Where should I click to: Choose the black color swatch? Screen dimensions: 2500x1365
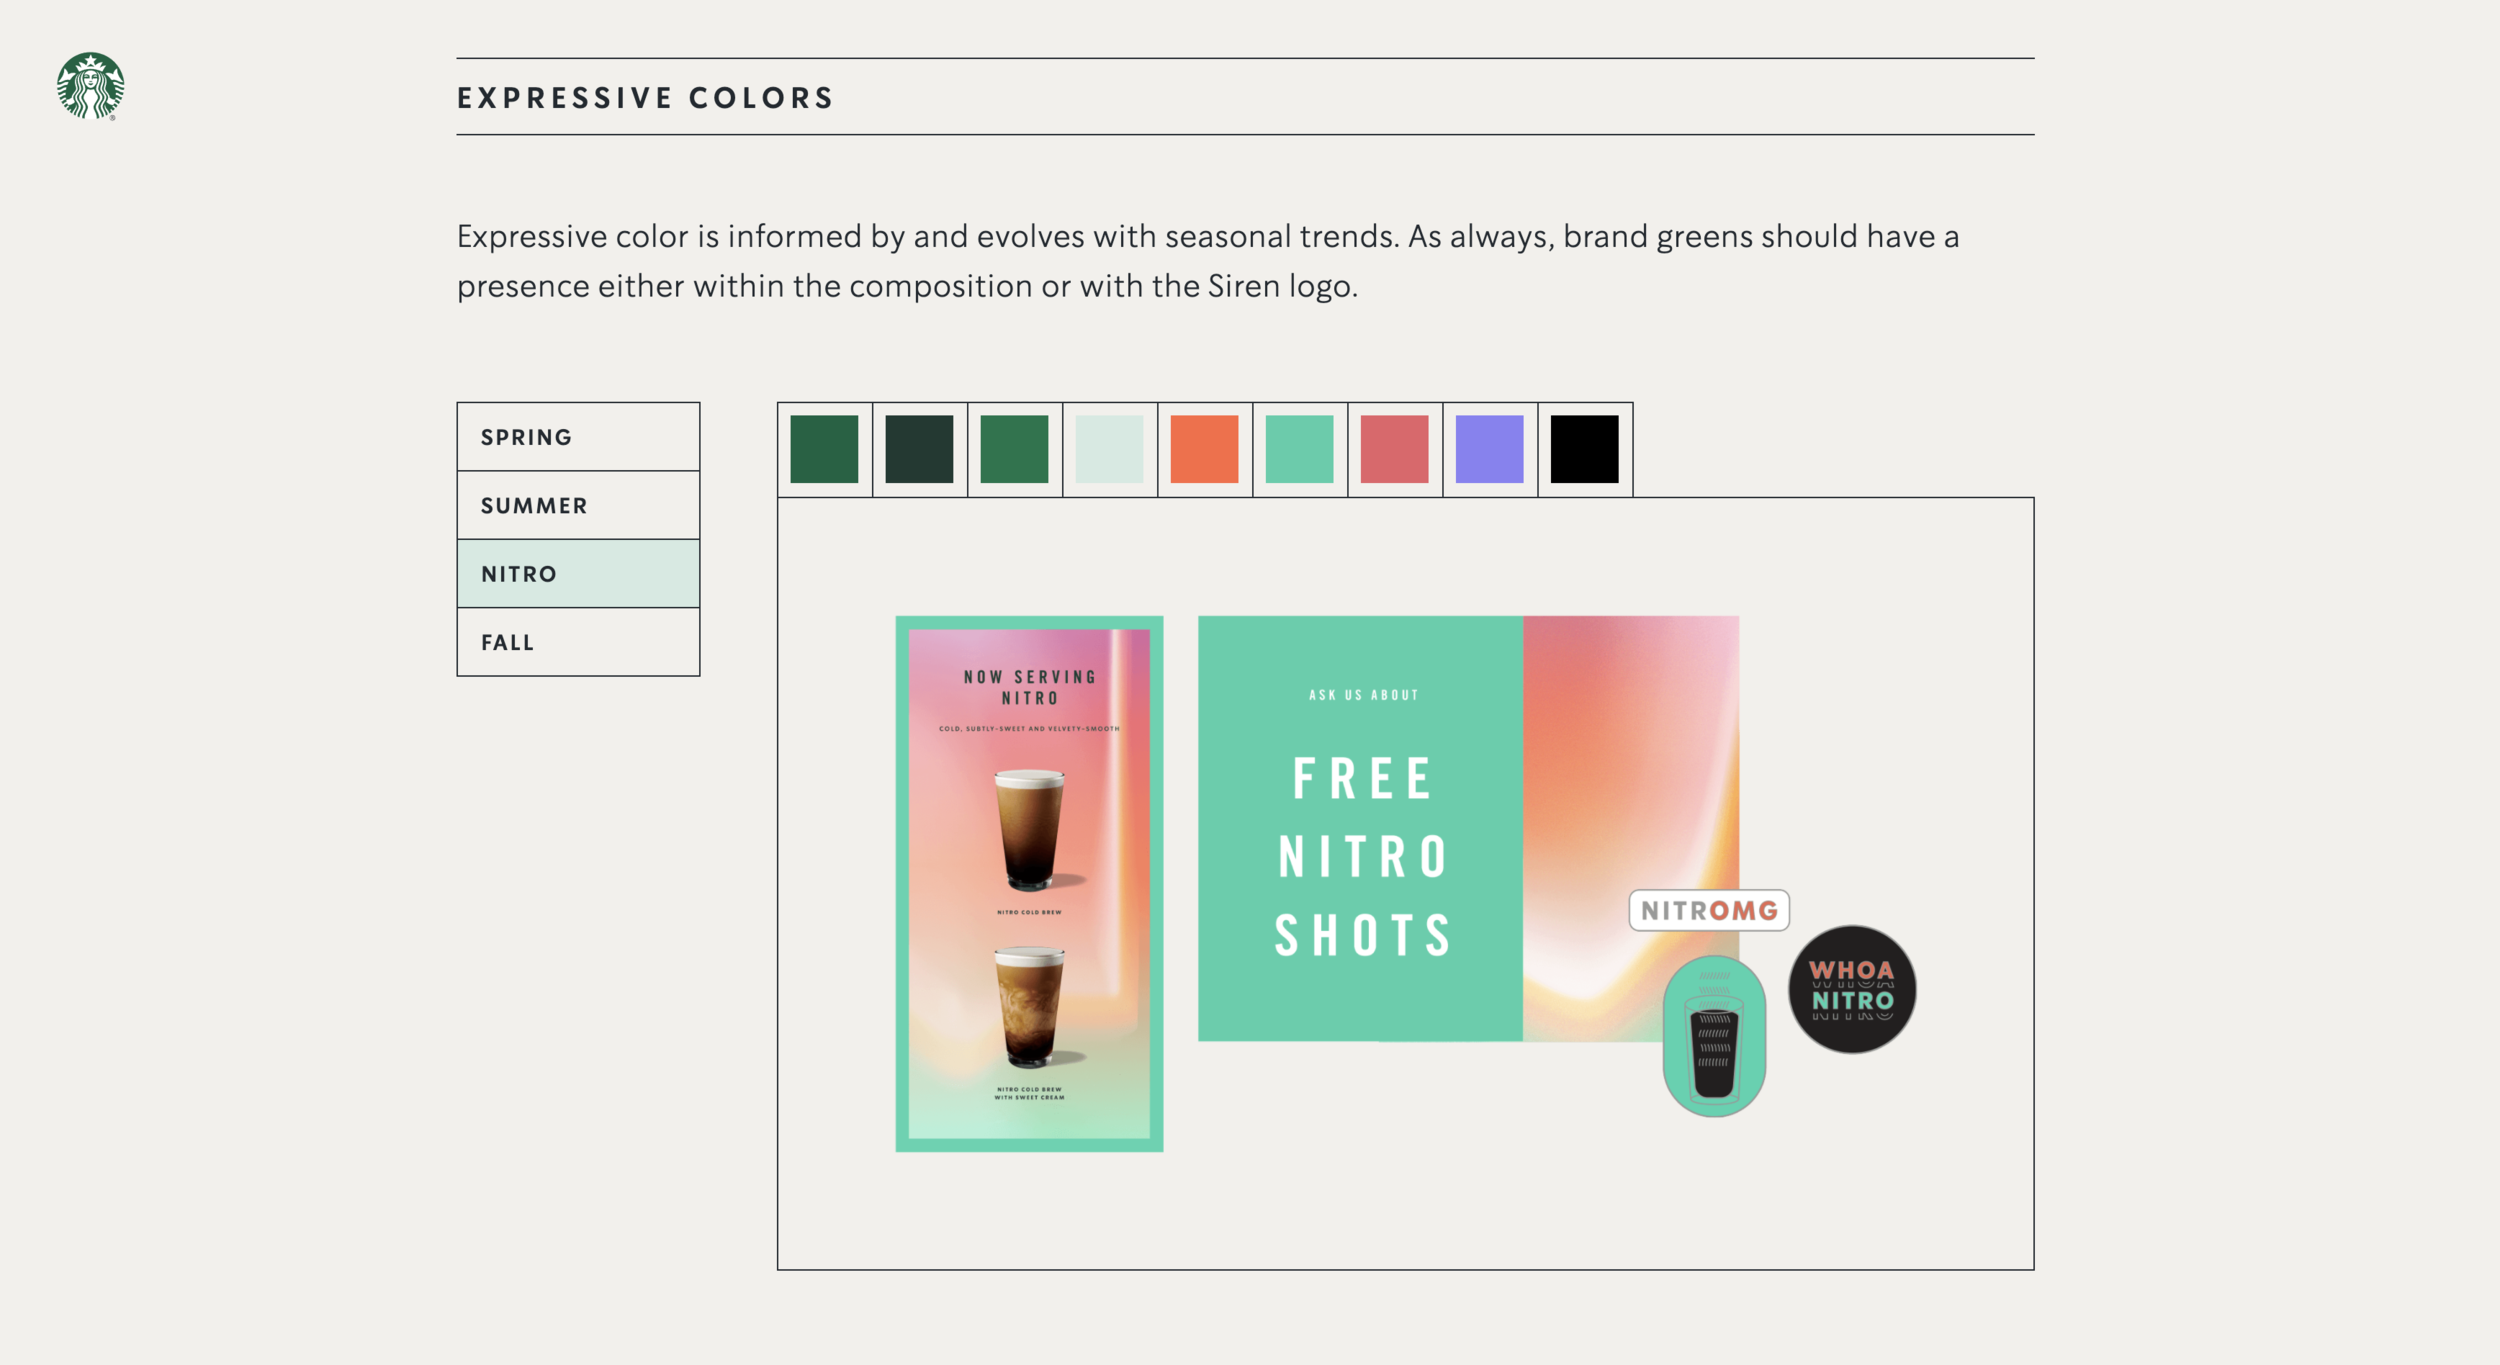coord(1584,449)
